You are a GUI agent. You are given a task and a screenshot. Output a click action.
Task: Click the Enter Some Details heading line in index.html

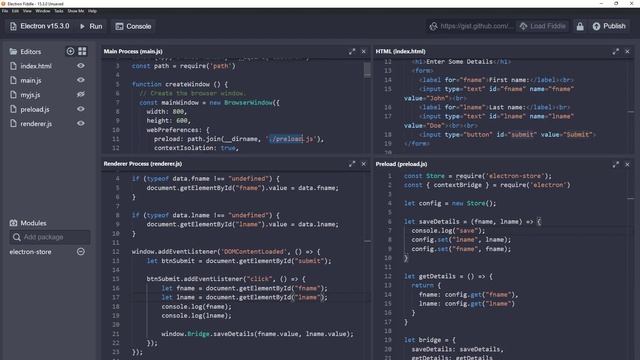pos(461,62)
